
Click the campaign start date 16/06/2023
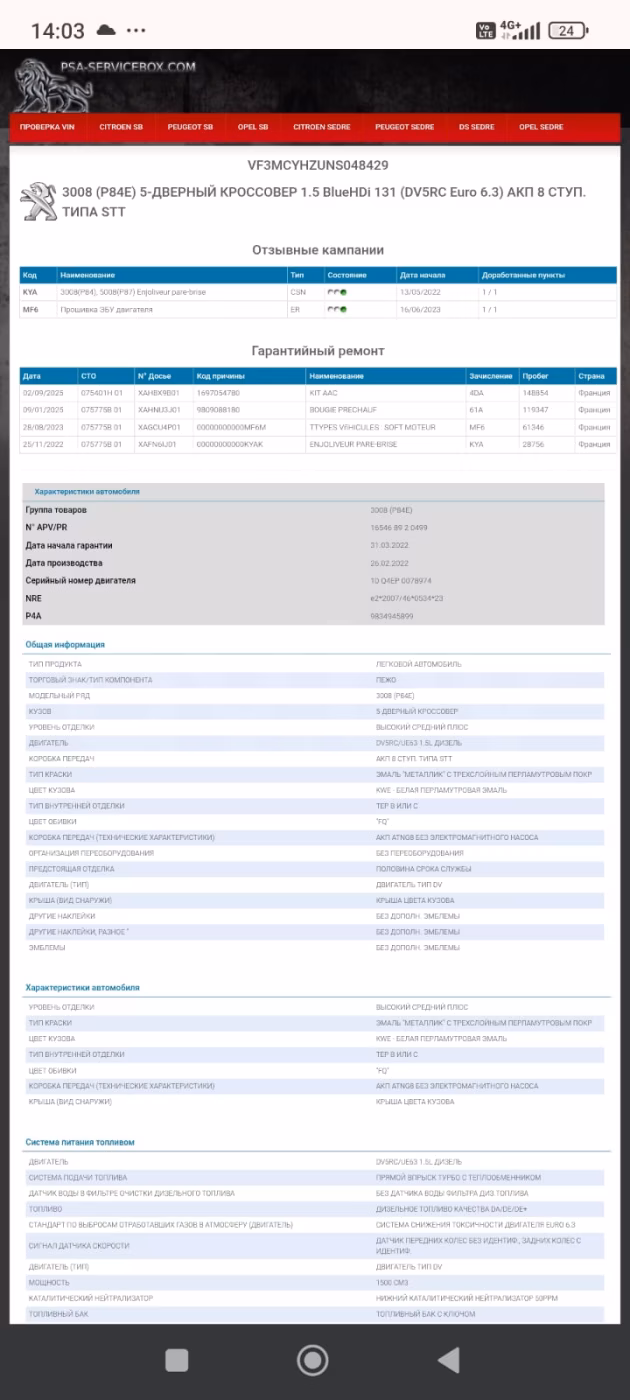pyautogui.click(x=420, y=309)
